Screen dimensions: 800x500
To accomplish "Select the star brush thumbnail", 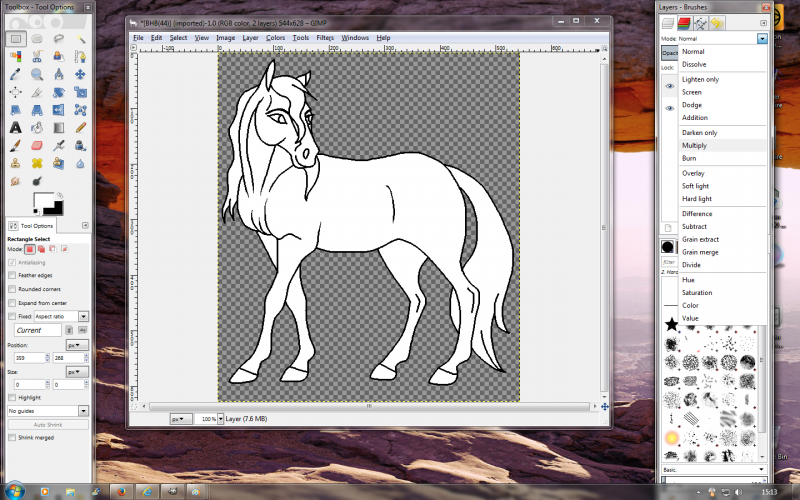I will point(671,324).
